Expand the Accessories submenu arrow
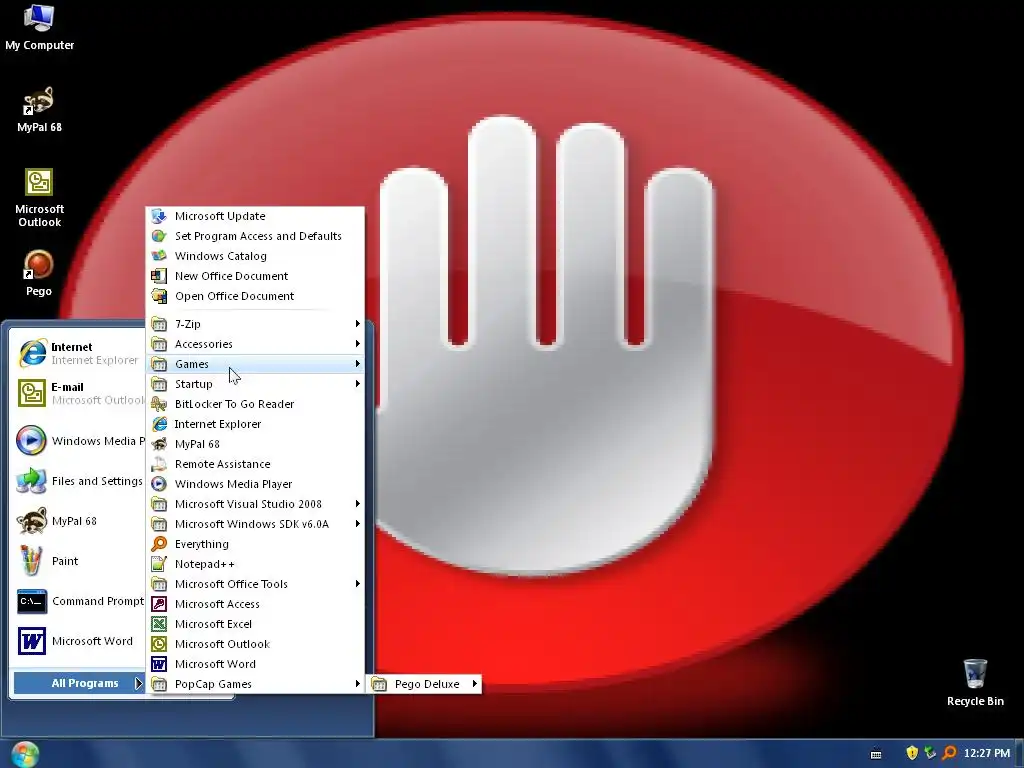This screenshot has width=1024, height=768. (357, 344)
